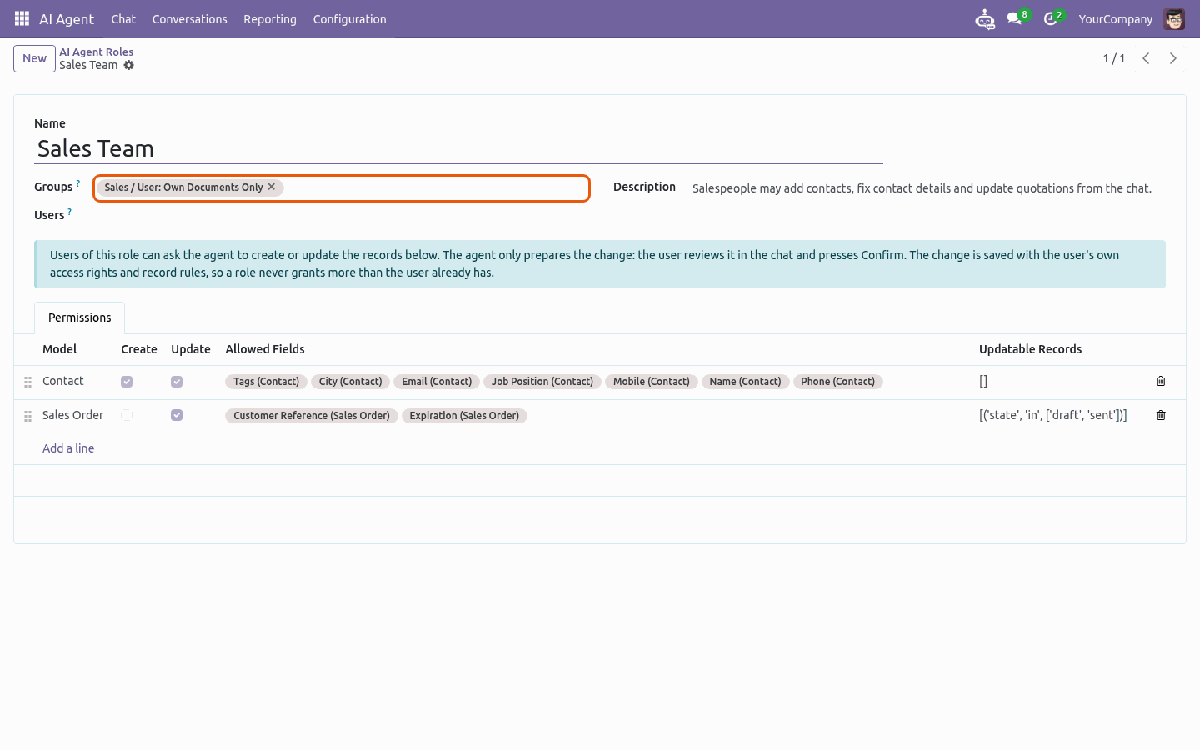Click the Tags (Contact) field tag
The image size is (1200, 750).
click(266, 382)
